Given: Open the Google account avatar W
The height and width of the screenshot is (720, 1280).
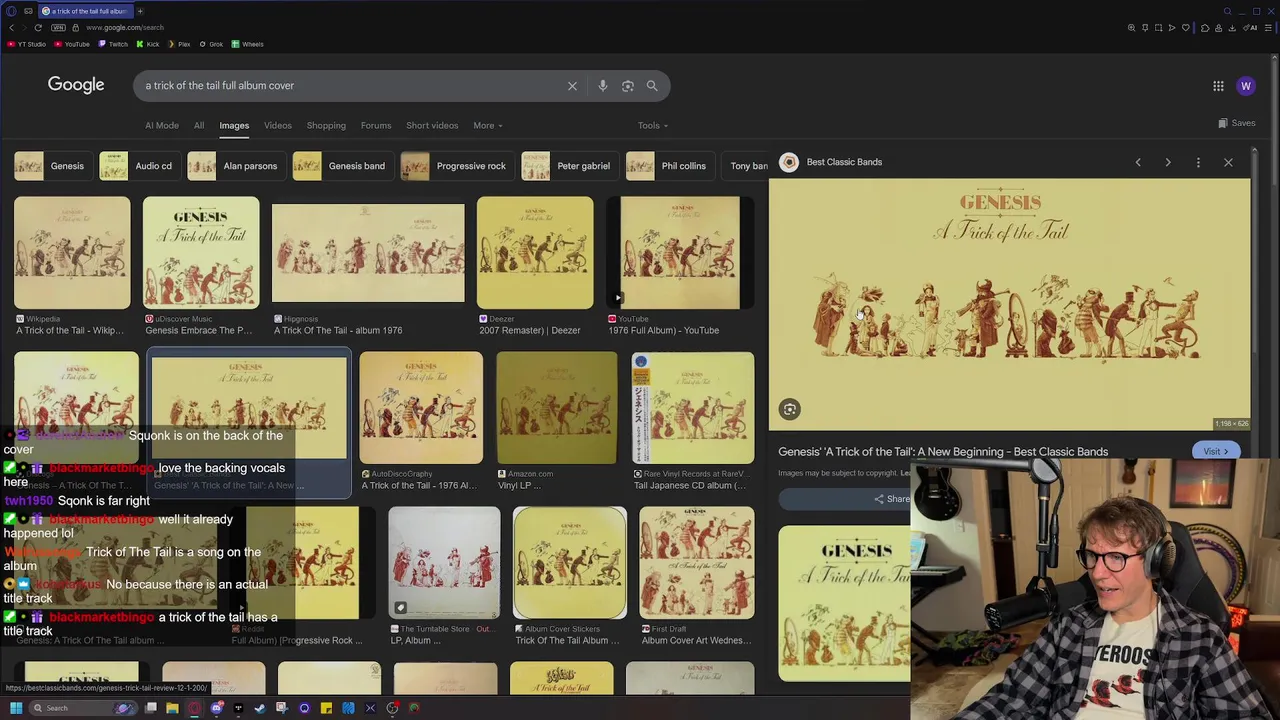Looking at the screenshot, I should 1246,86.
